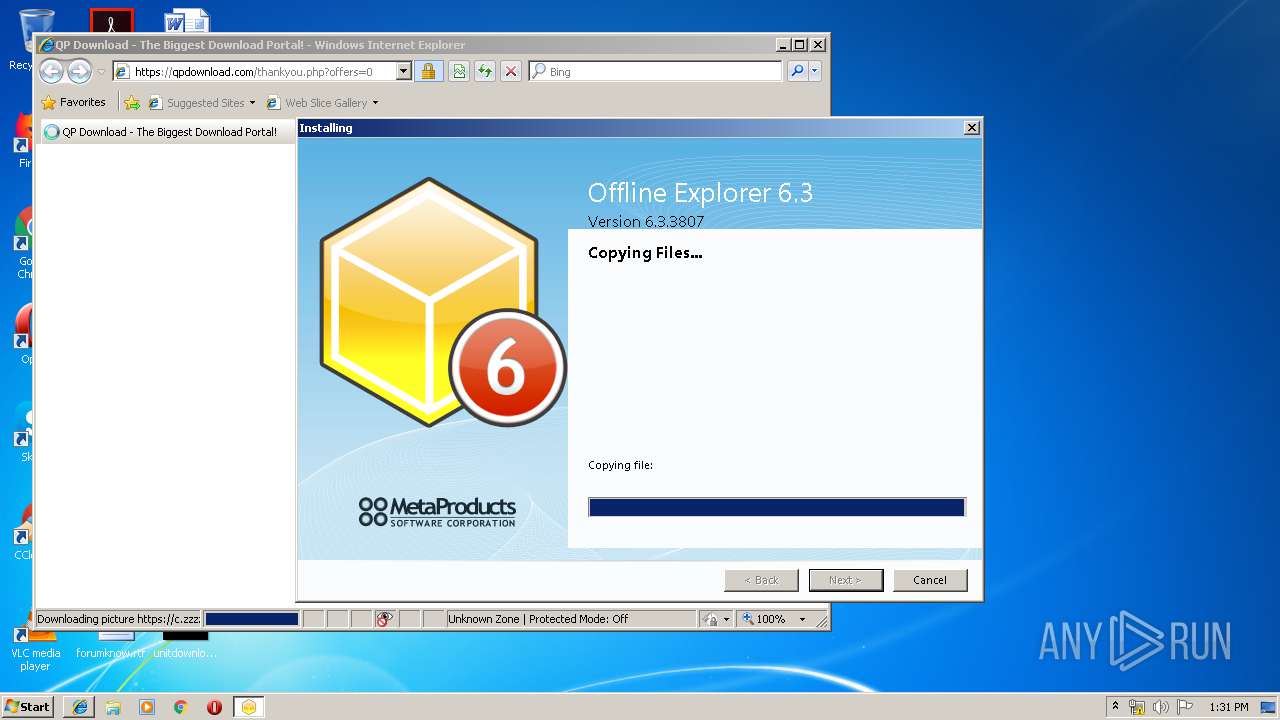Viewport: 1280px width, 720px height.
Task: Cancel the Offline Explorer installation
Action: tap(929, 580)
